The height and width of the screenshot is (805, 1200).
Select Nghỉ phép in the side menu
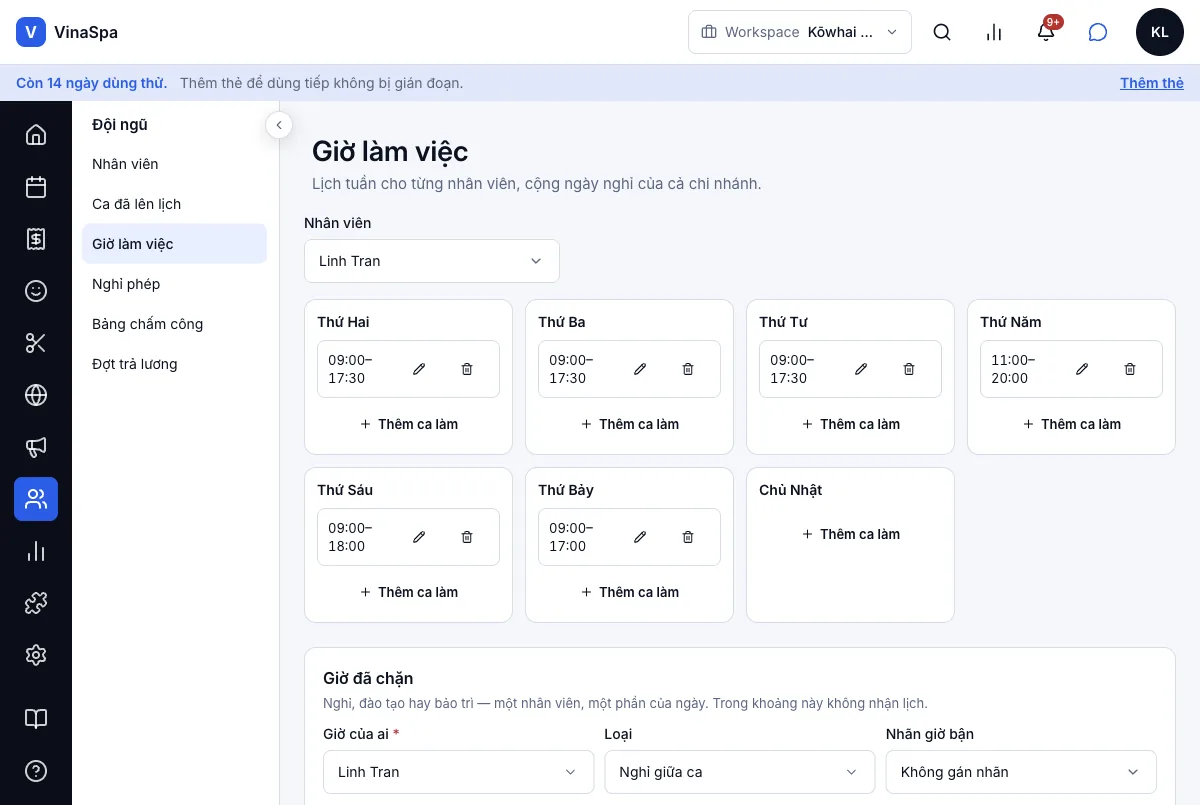[174, 284]
